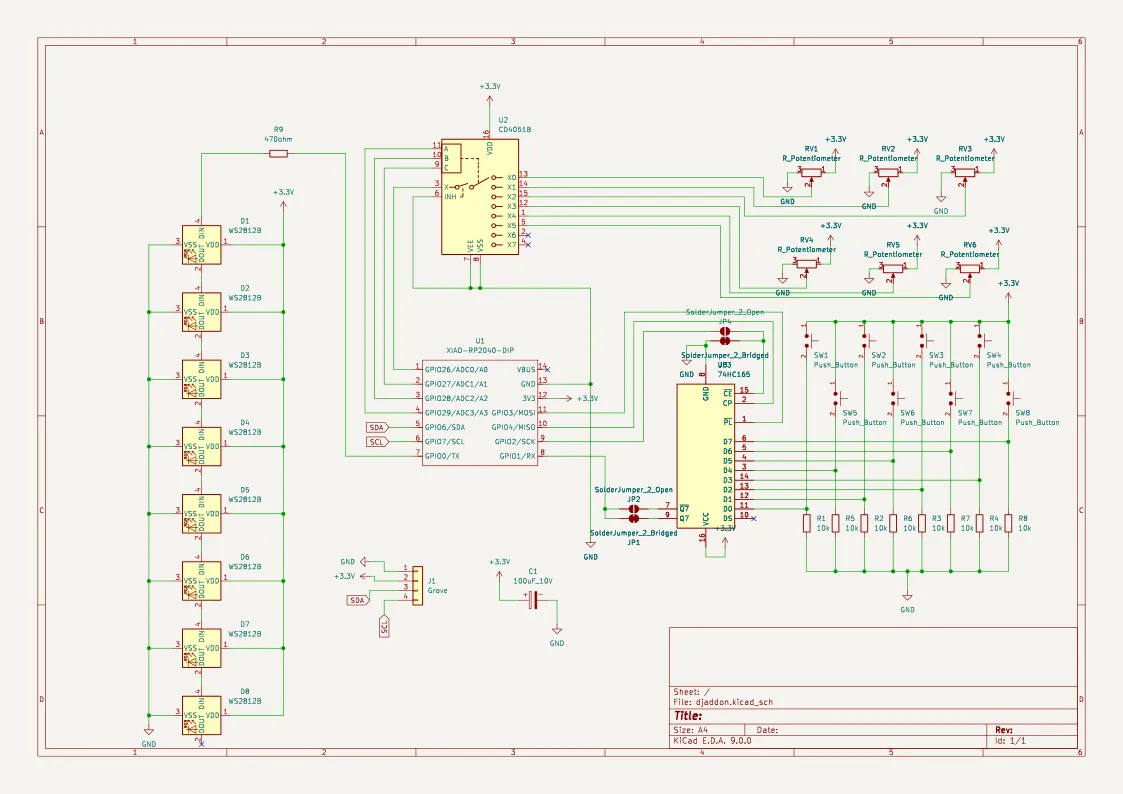Click the RV2 potentiometer symbol
Image resolution: width=1123 pixels, height=794 pixels.
888,172
